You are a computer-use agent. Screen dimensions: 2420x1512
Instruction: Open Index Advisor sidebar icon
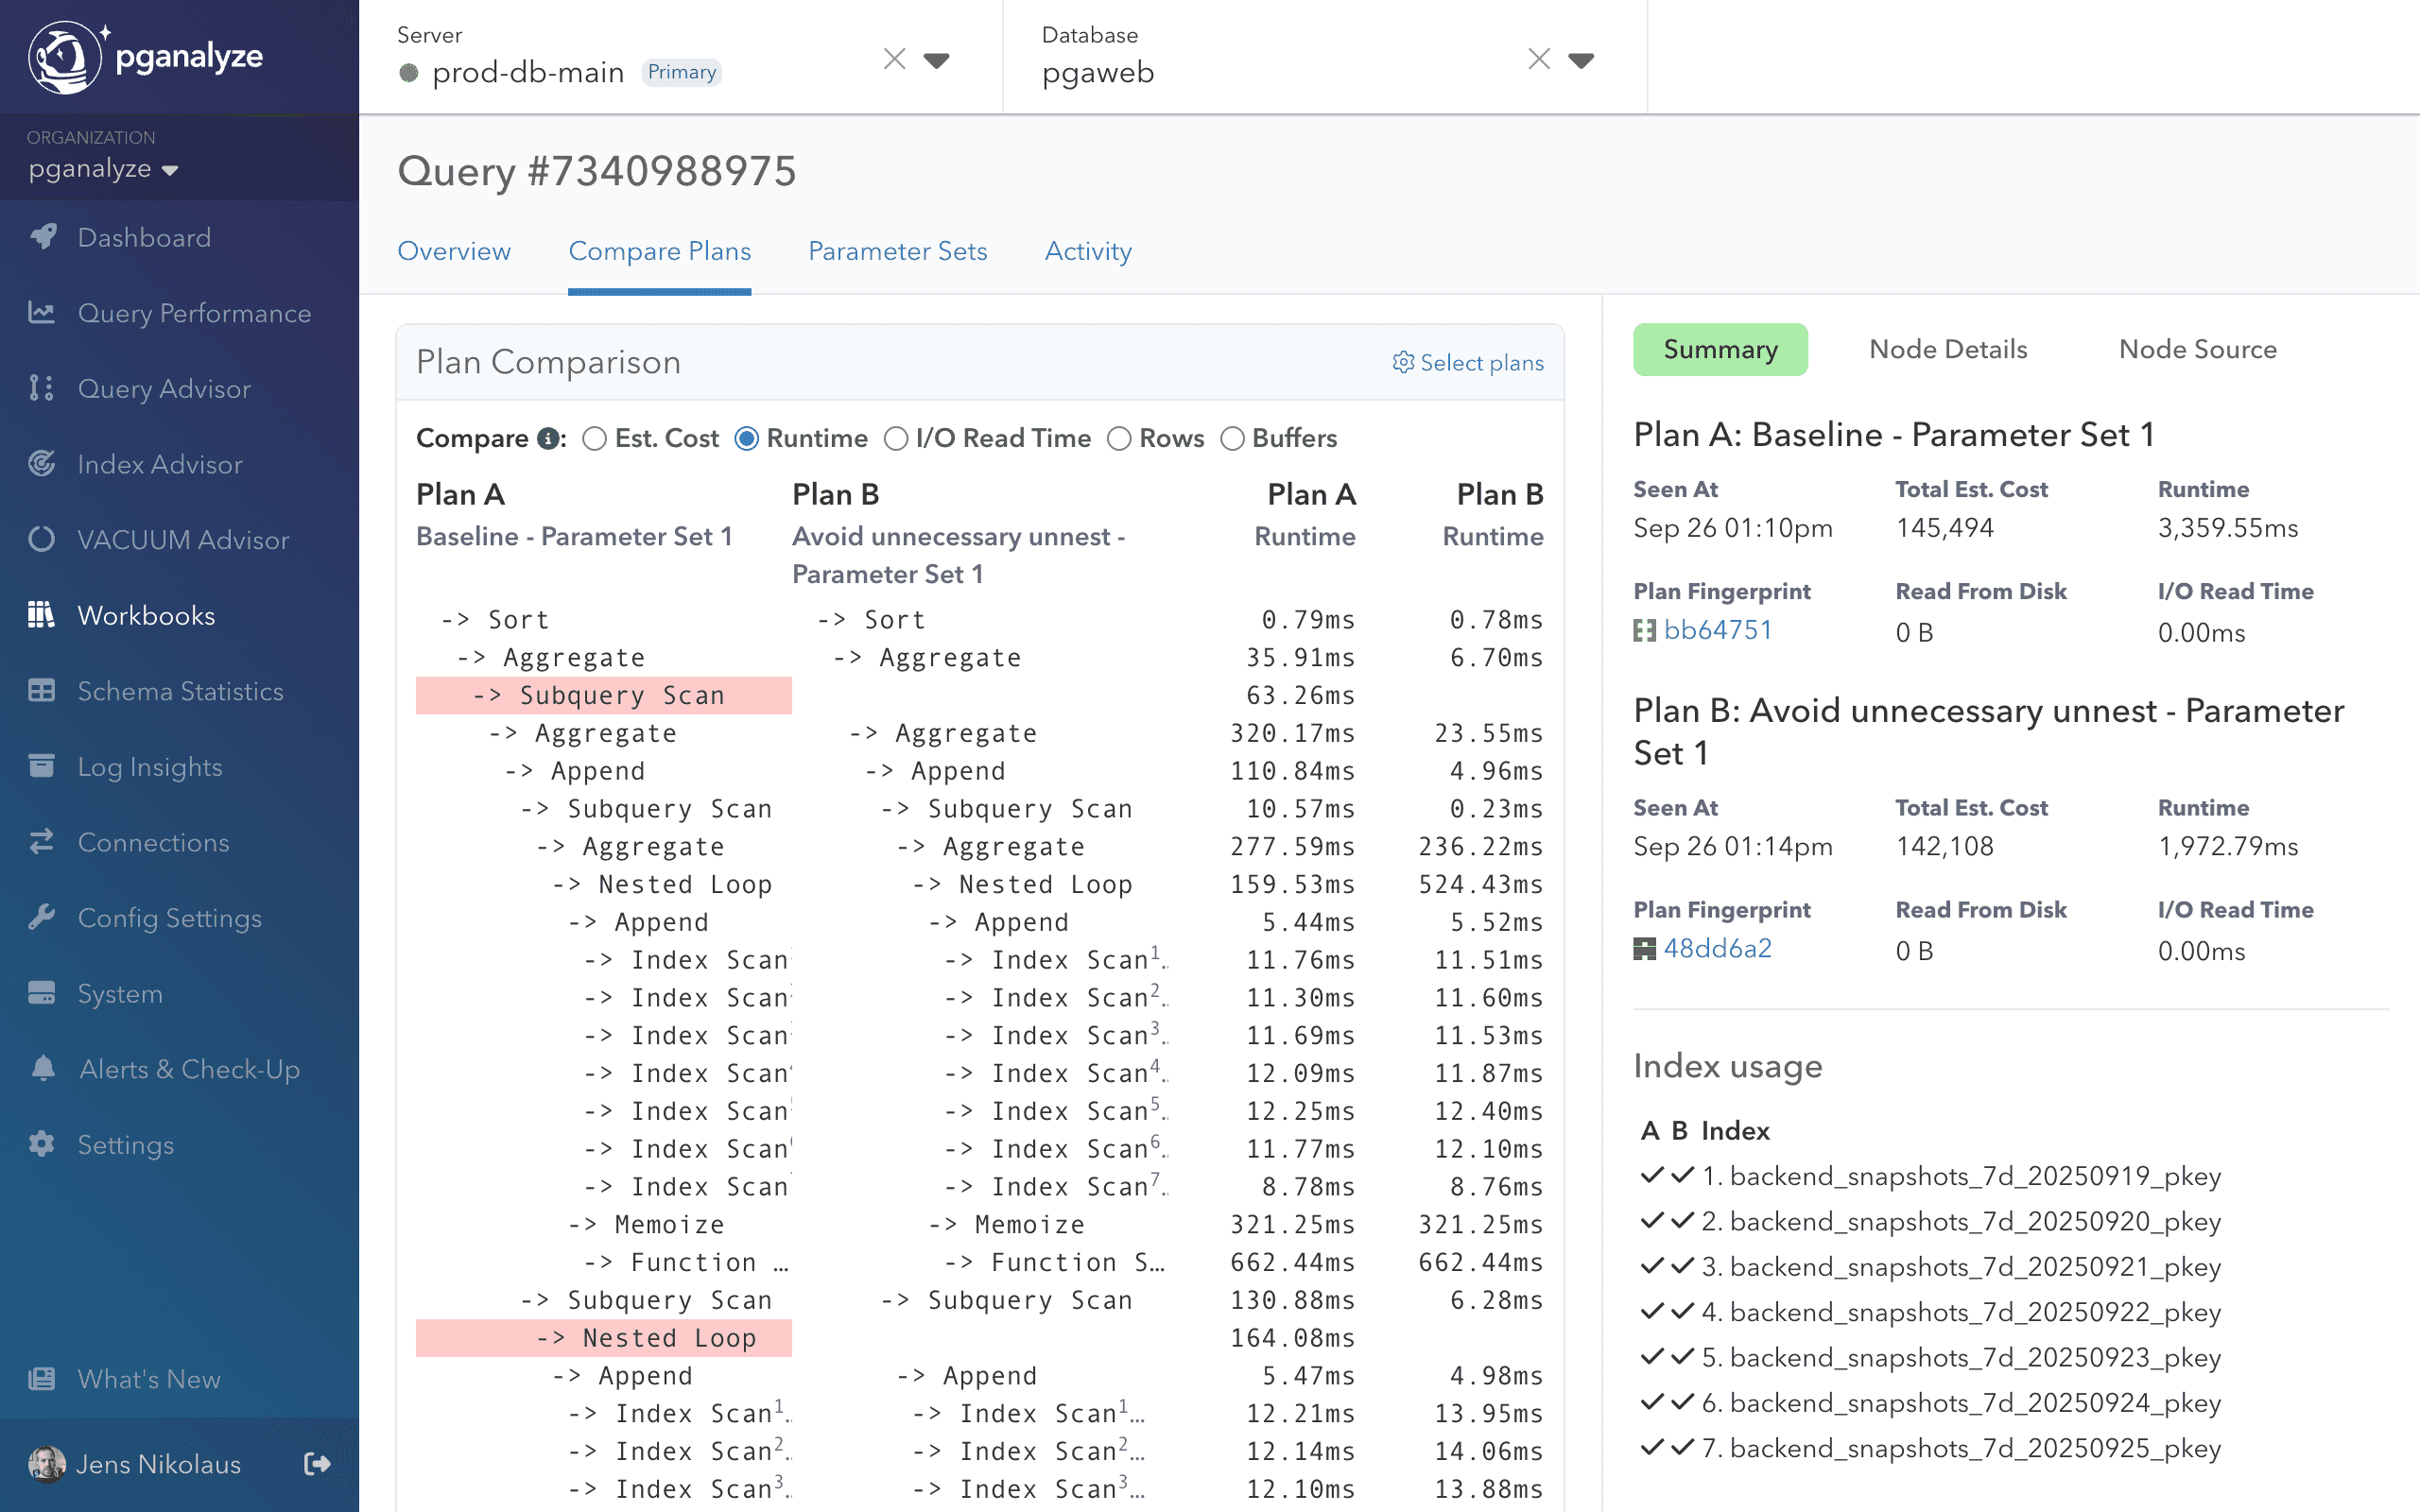click(42, 464)
